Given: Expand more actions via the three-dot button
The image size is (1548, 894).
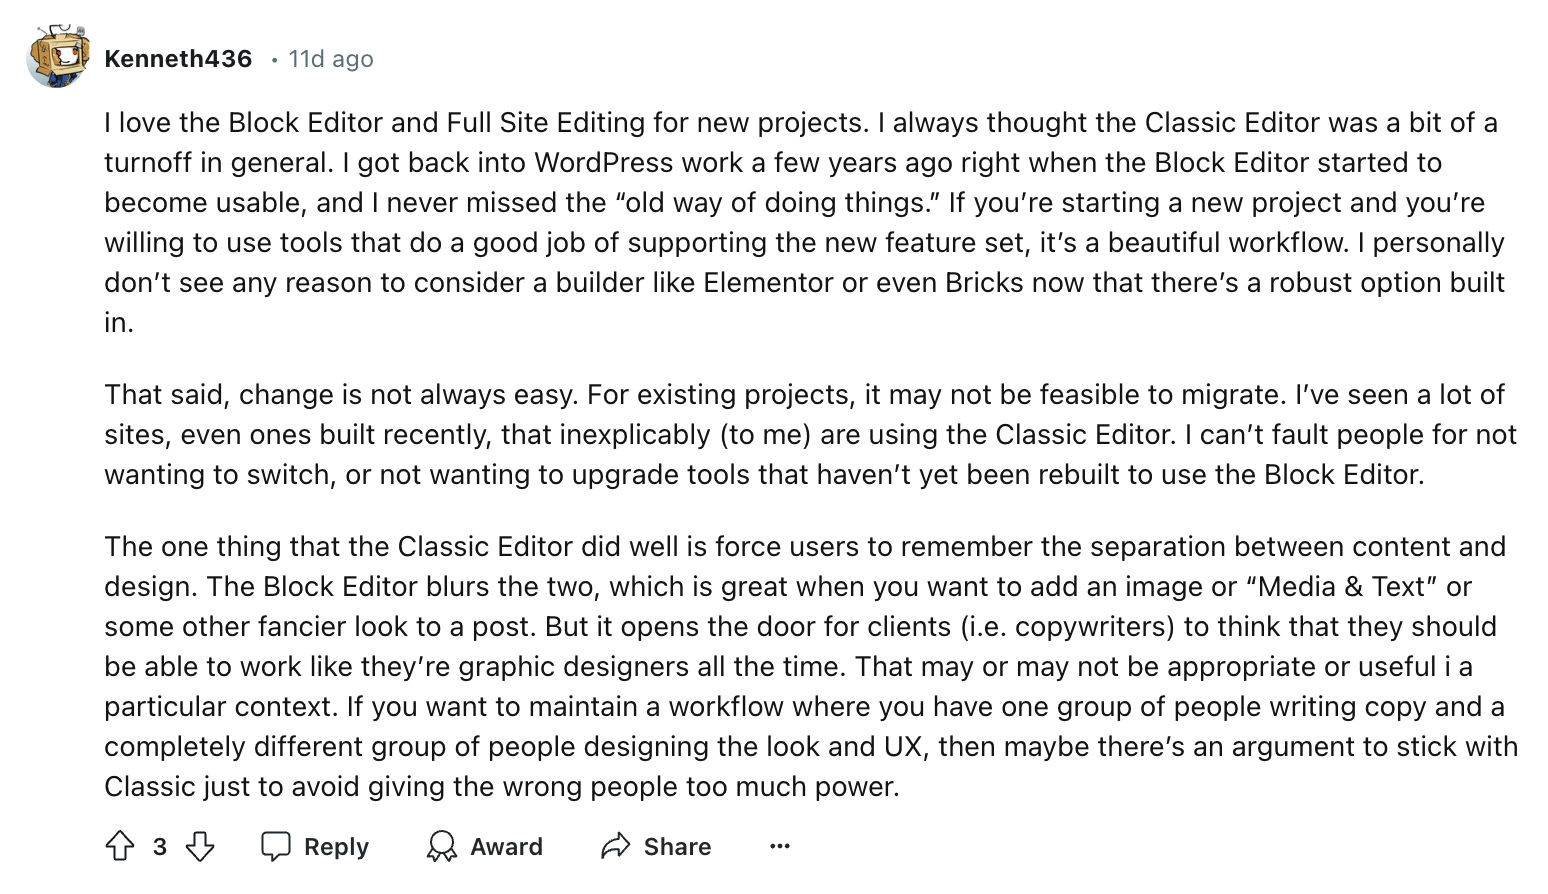Looking at the screenshot, I should click(x=779, y=846).
